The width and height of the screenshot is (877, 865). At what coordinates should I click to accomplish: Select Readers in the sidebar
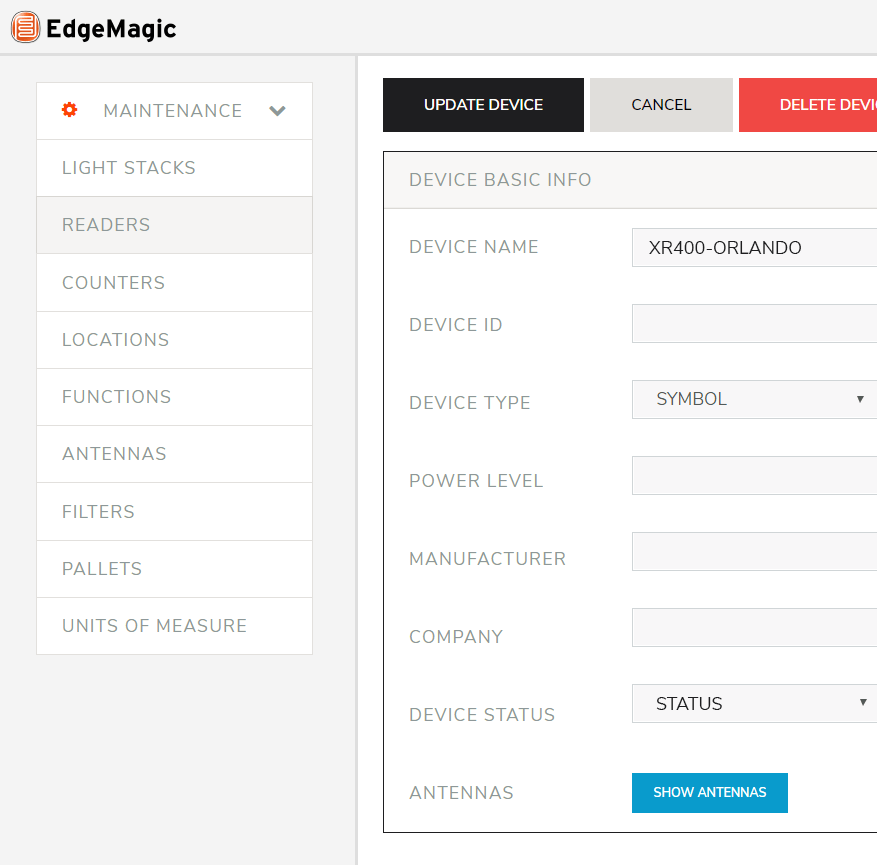(x=175, y=225)
